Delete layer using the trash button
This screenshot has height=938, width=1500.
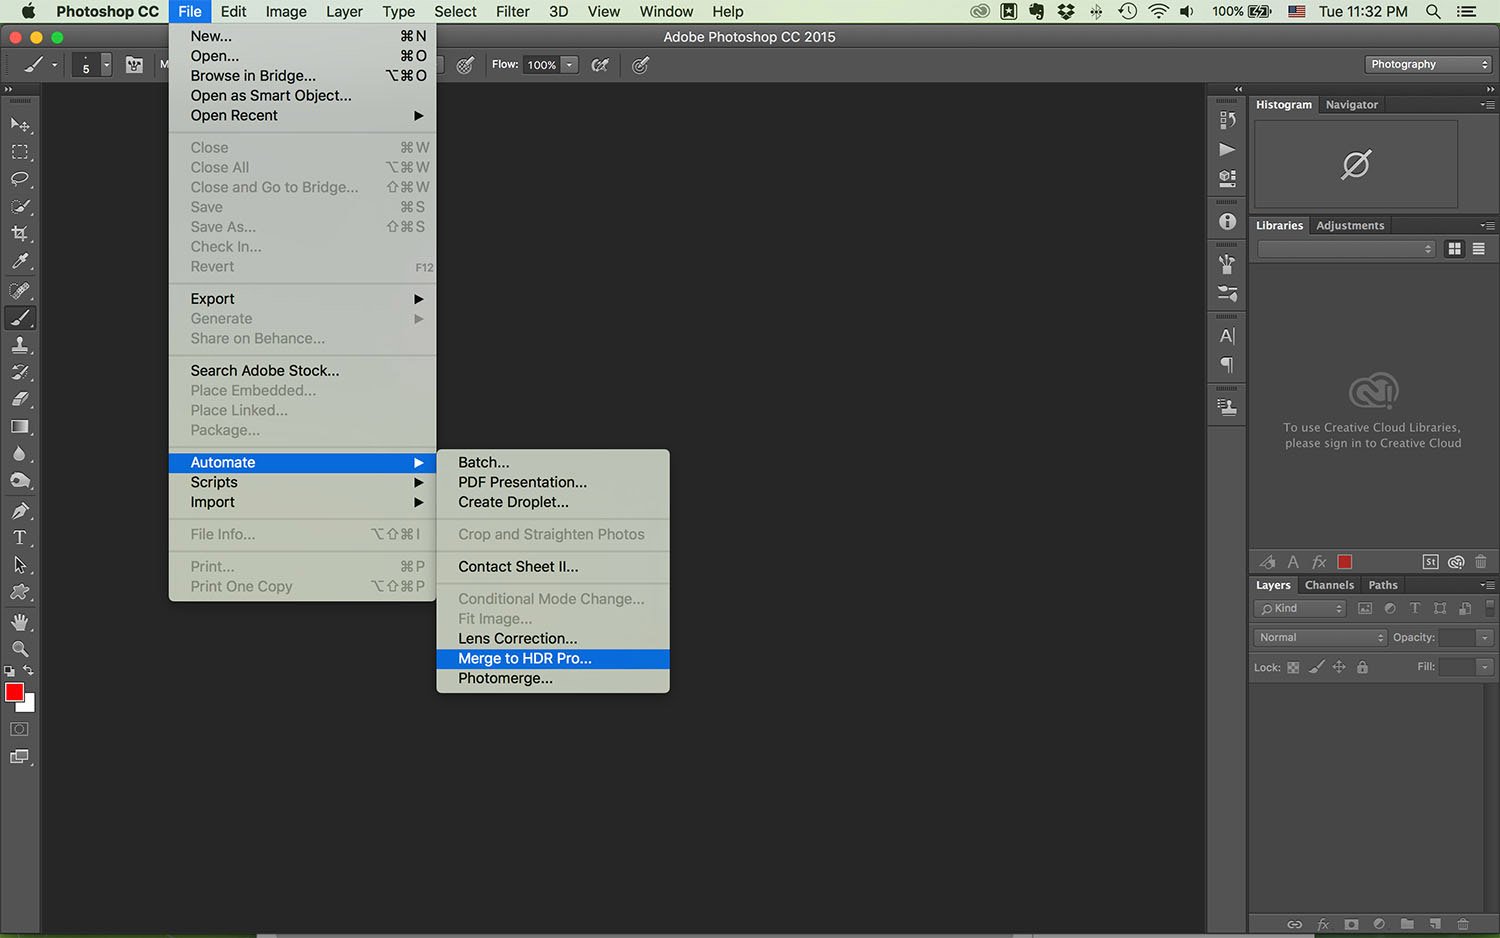(1462, 925)
